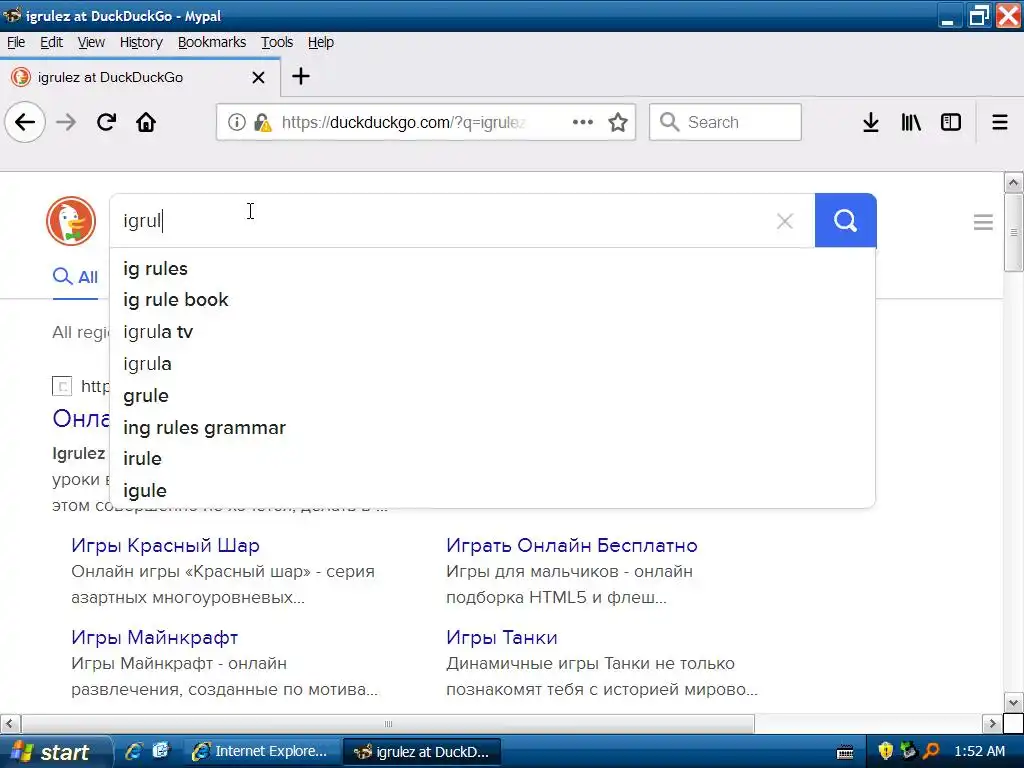Choose suggestion 'ig rules'

[493, 268]
